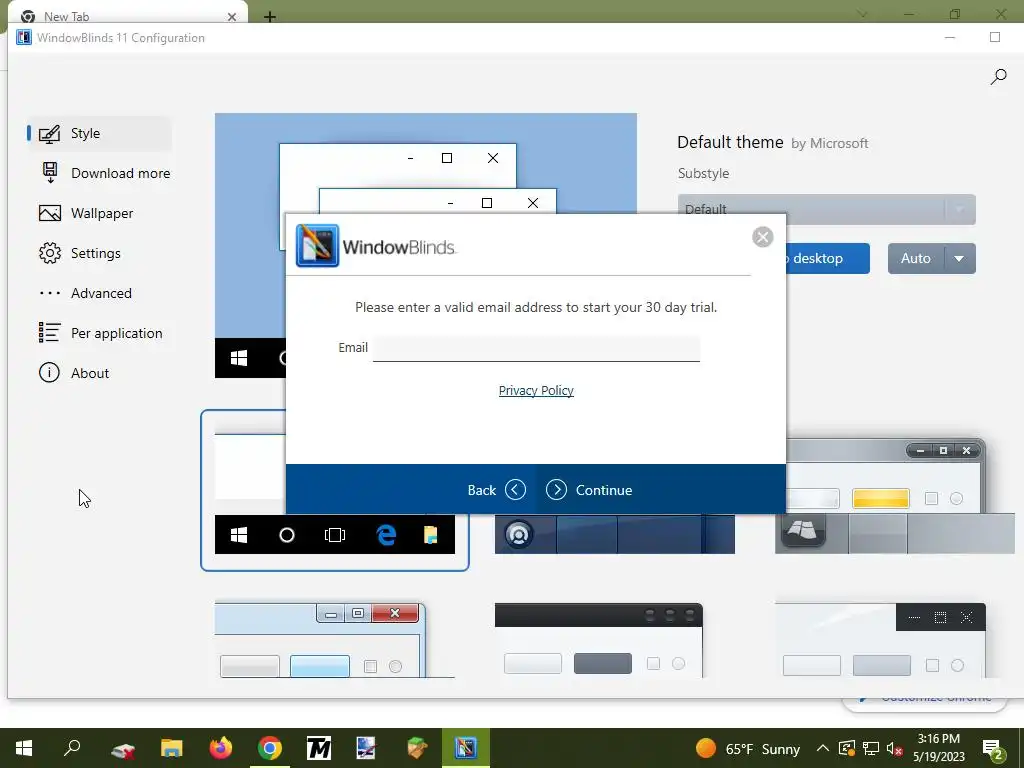Click the apply to desktop button
This screenshot has width=1024, height=768.
pos(827,259)
